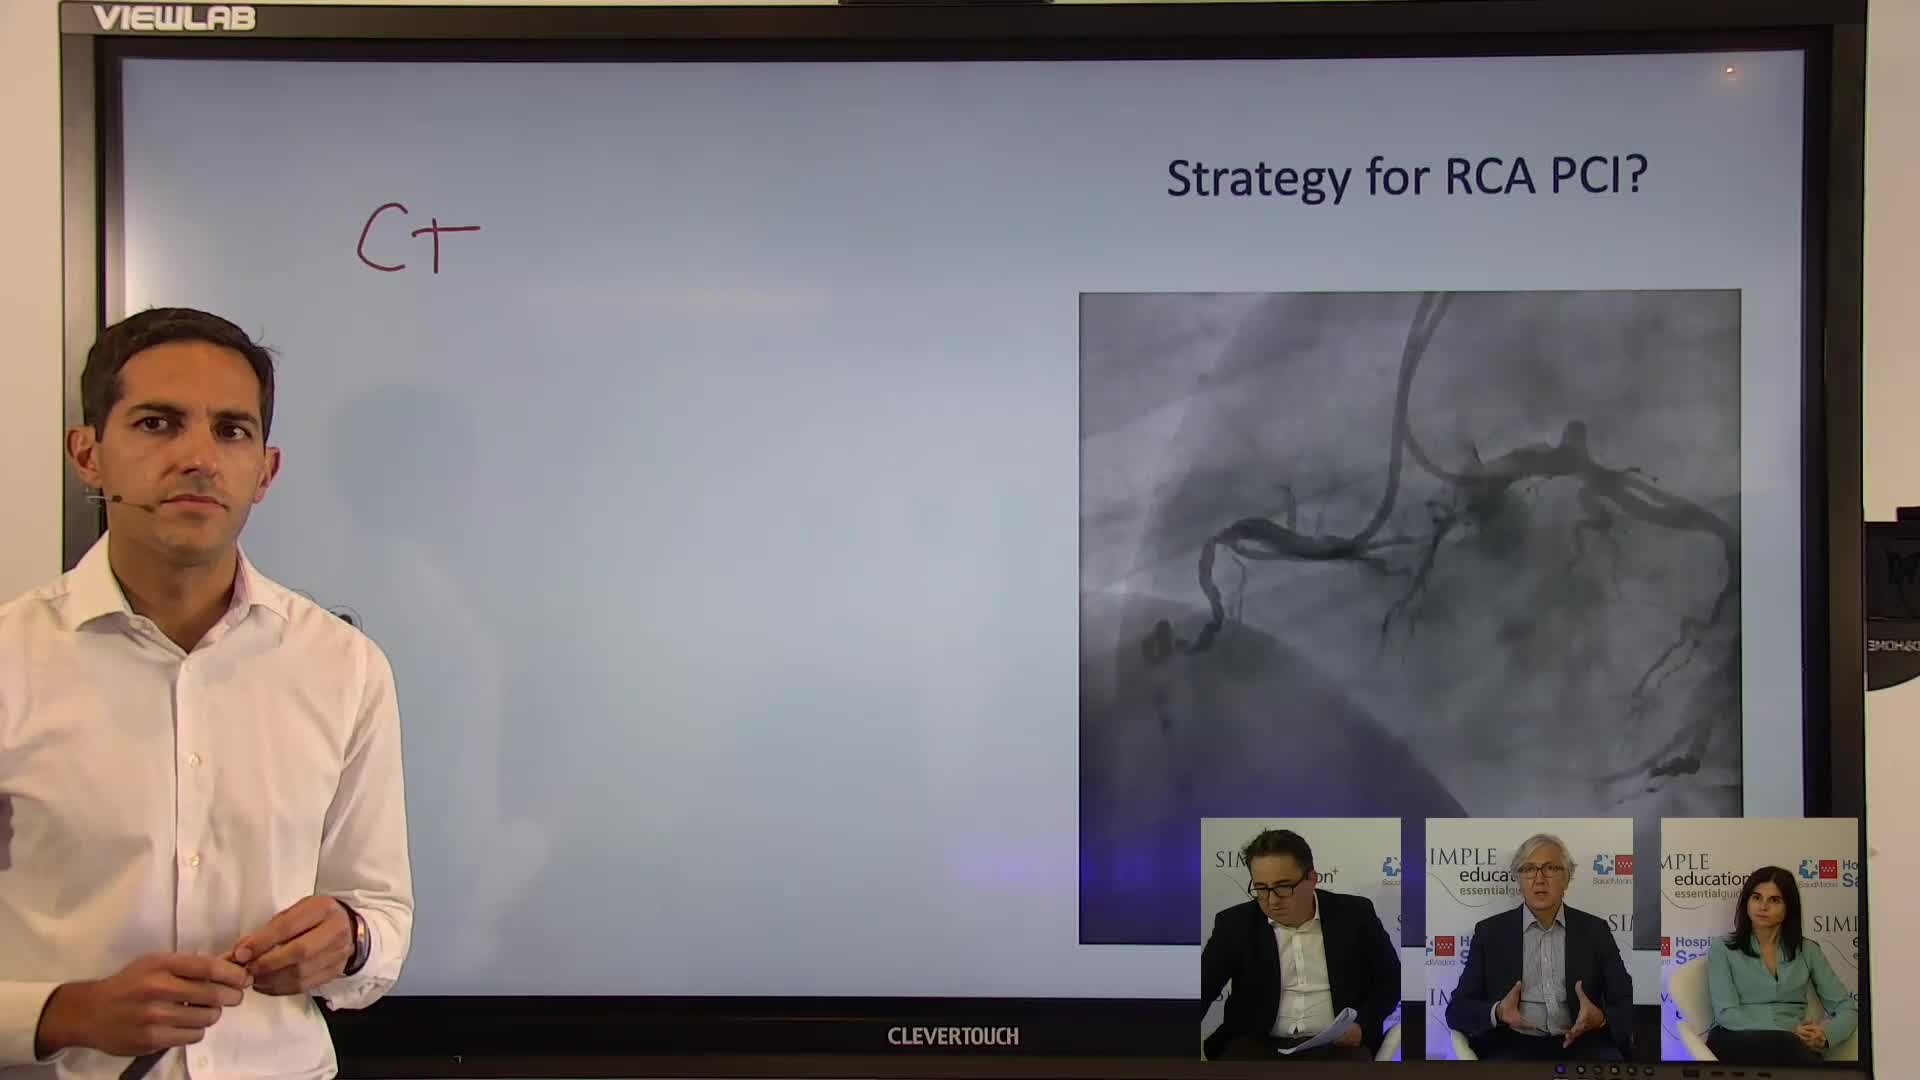This screenshot has height=1080, width=1920.
Task: Click the 'Strategy for RCA PCI?' title
Action: 1406,178
